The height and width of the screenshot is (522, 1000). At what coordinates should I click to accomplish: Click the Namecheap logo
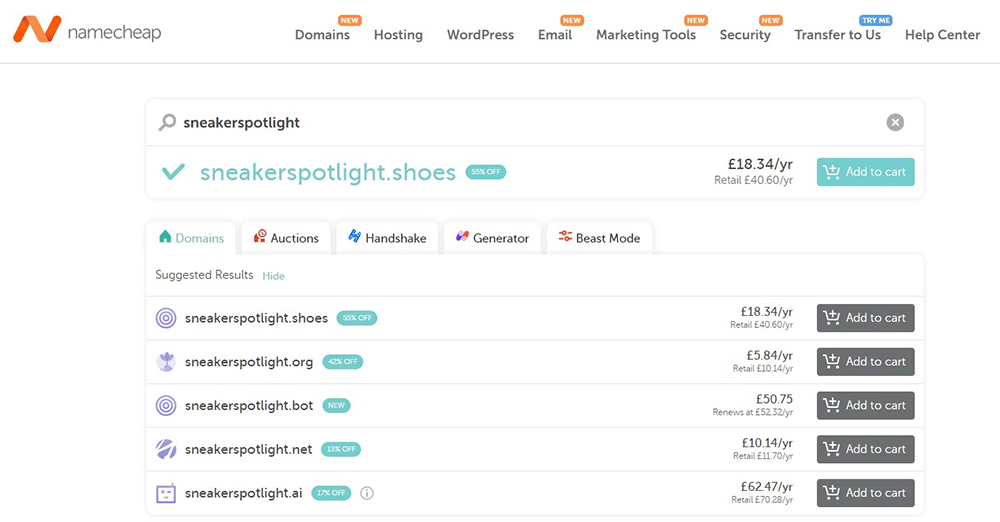87,31
